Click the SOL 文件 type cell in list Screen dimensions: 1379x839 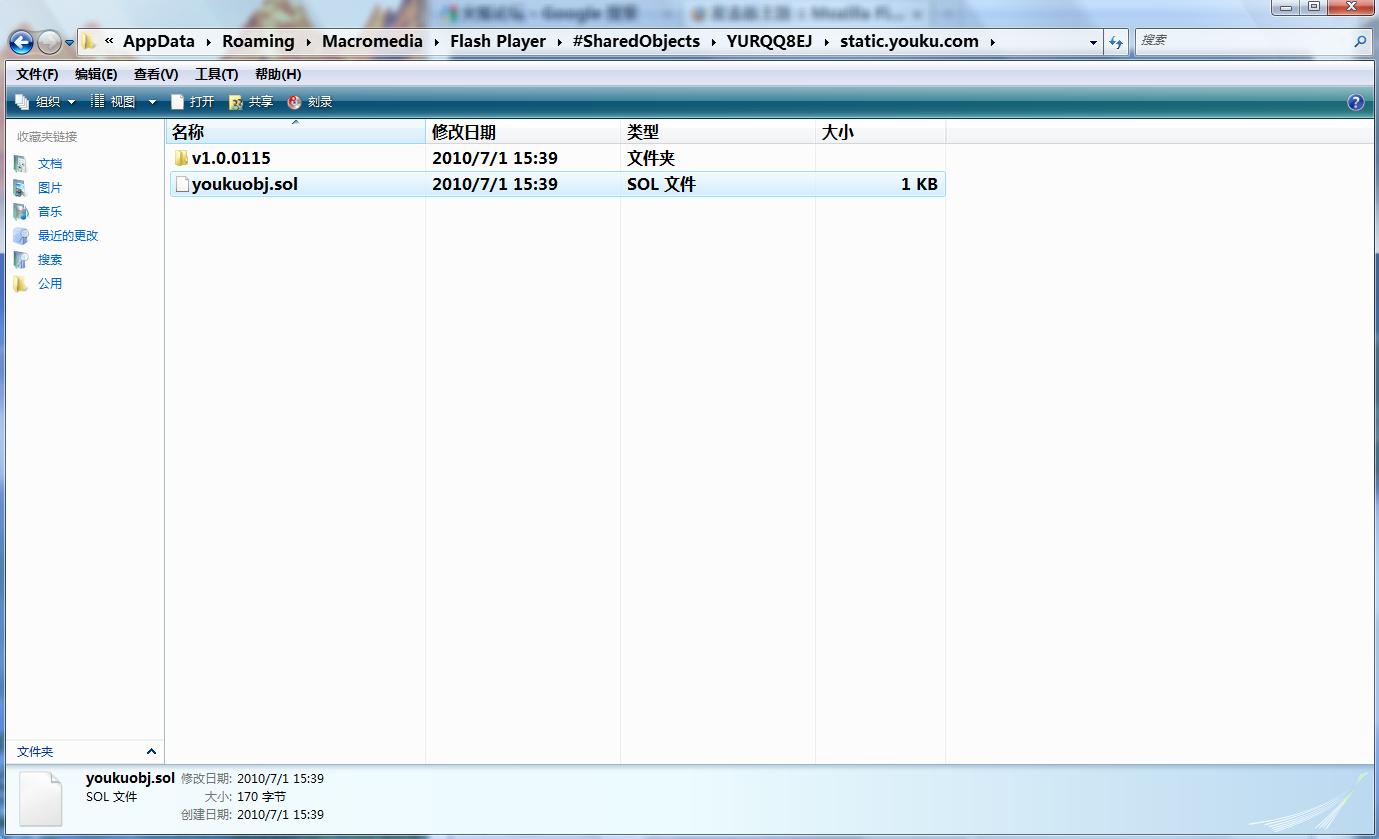[x=661, y=184]
